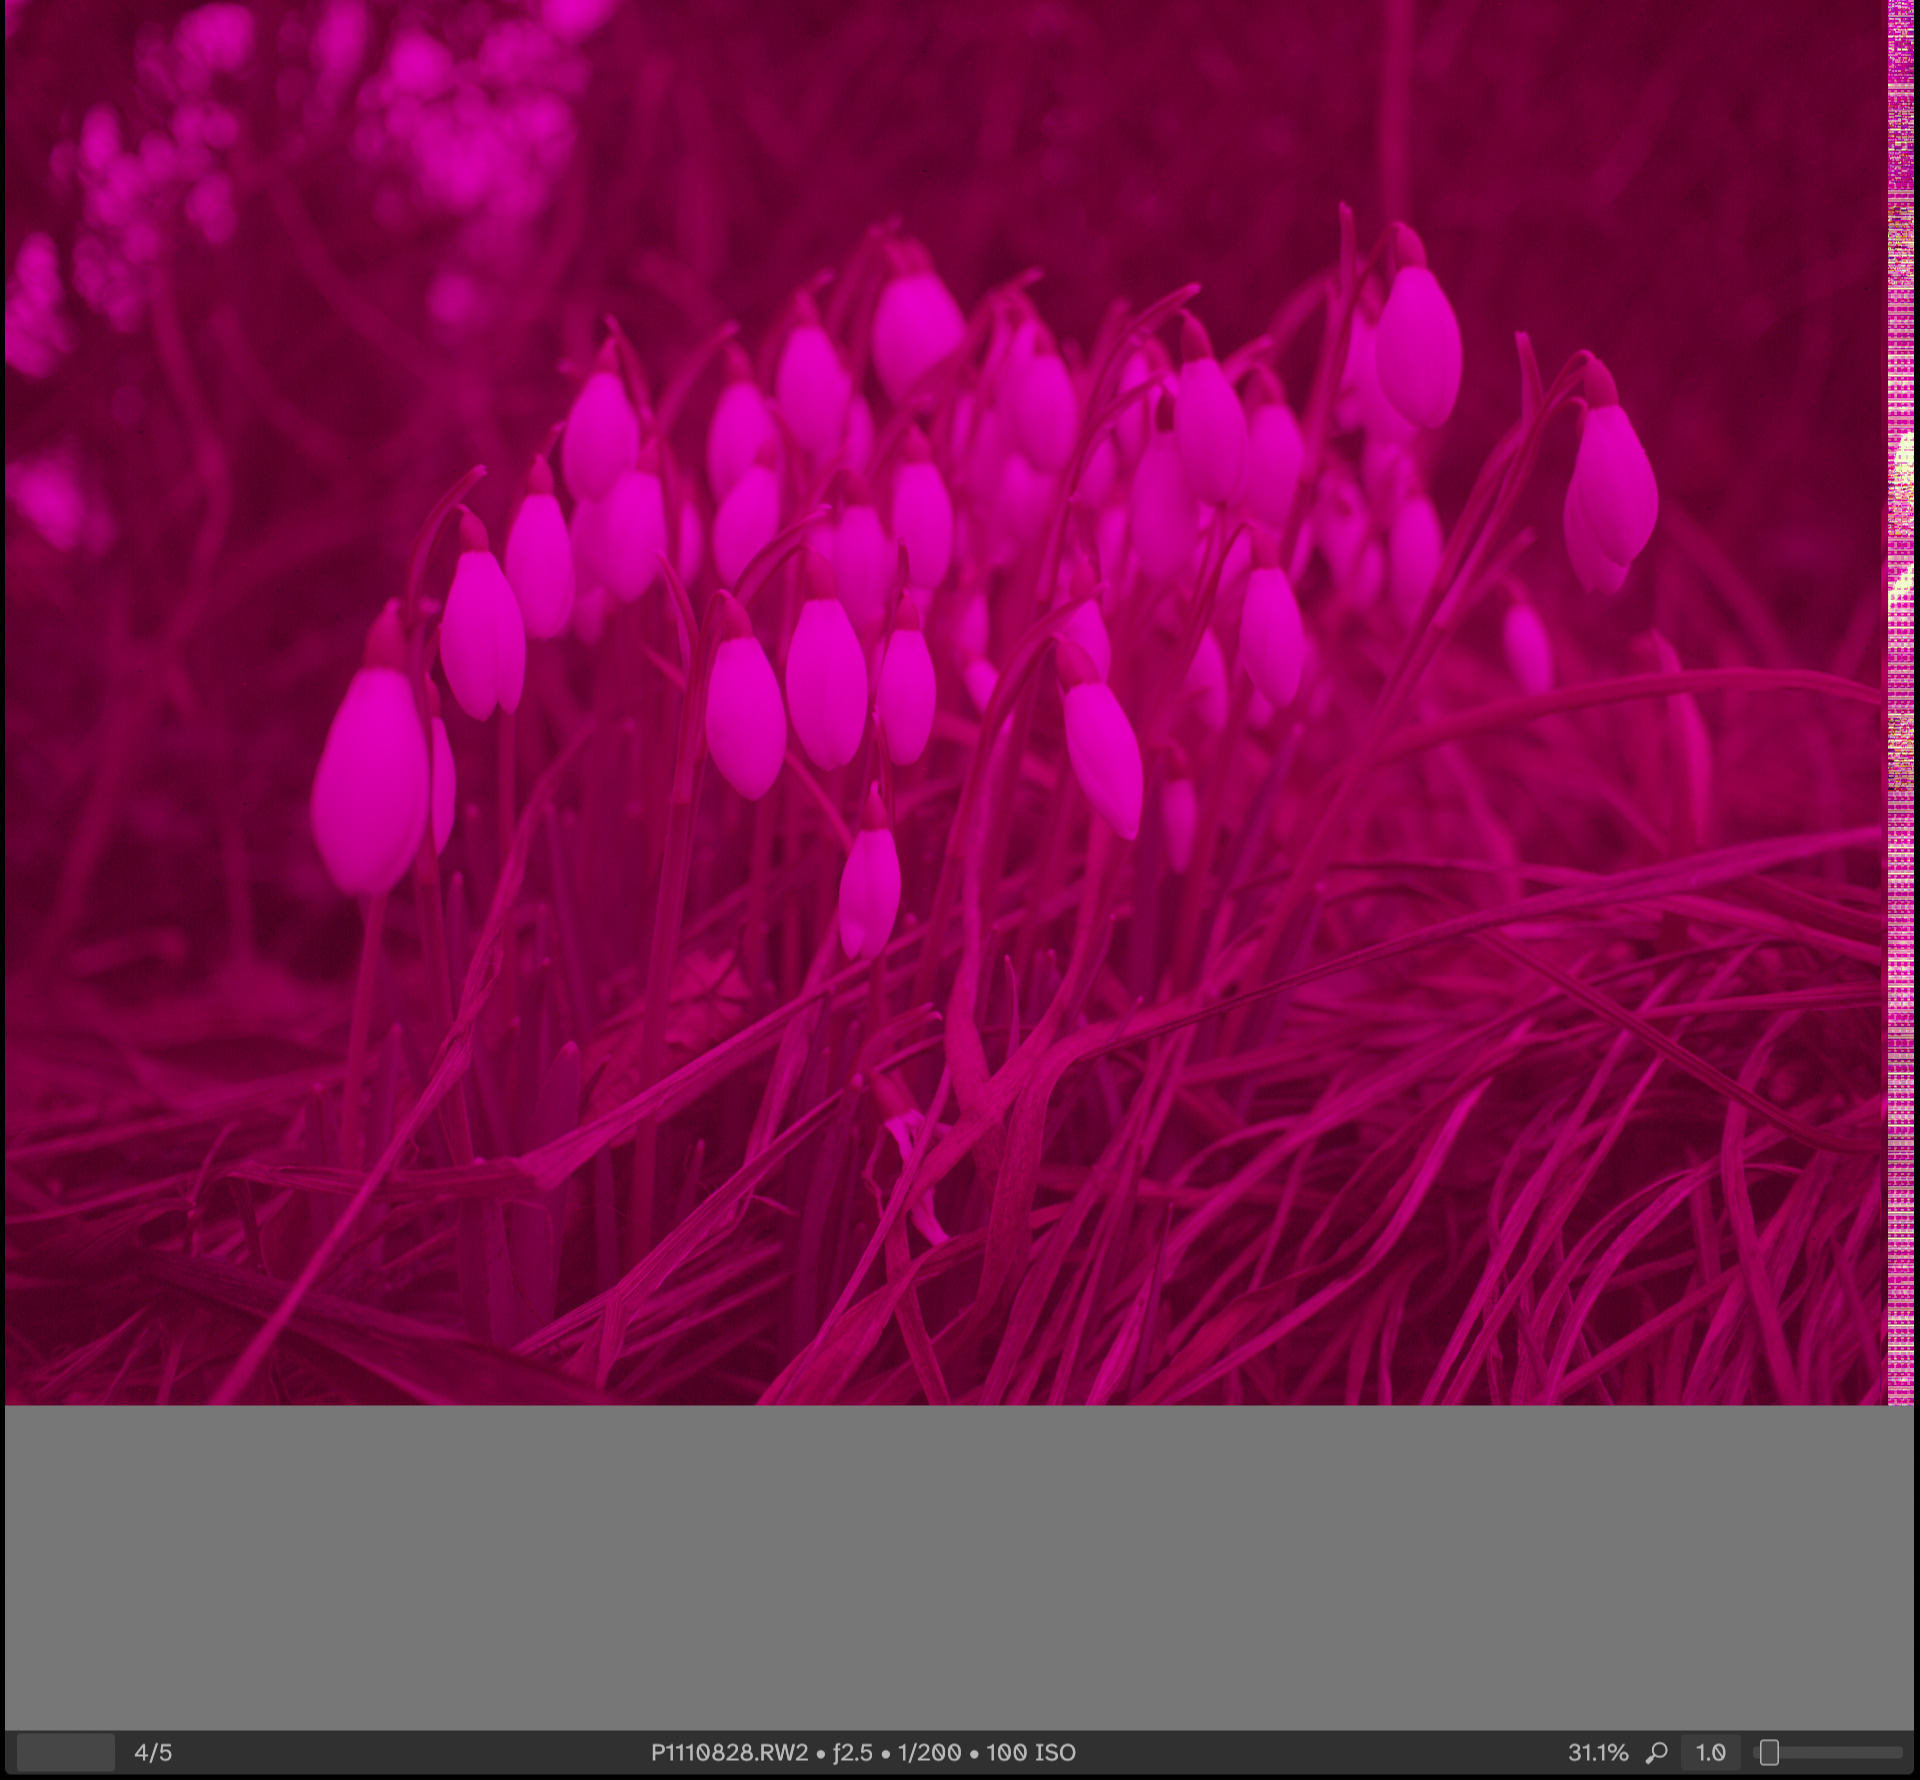Click the 31.1% zoom percentage readout

[x=1597, y=1753]
